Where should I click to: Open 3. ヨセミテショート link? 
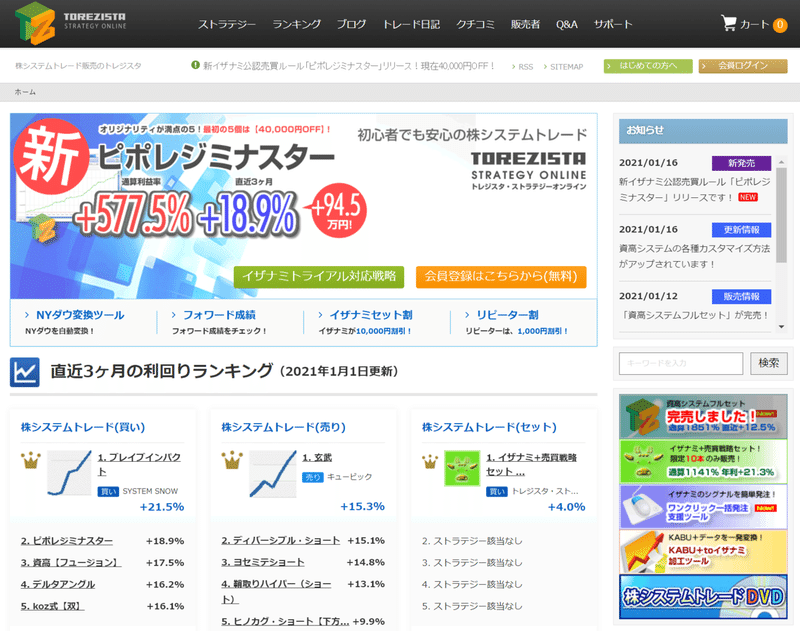click(263, 562)
